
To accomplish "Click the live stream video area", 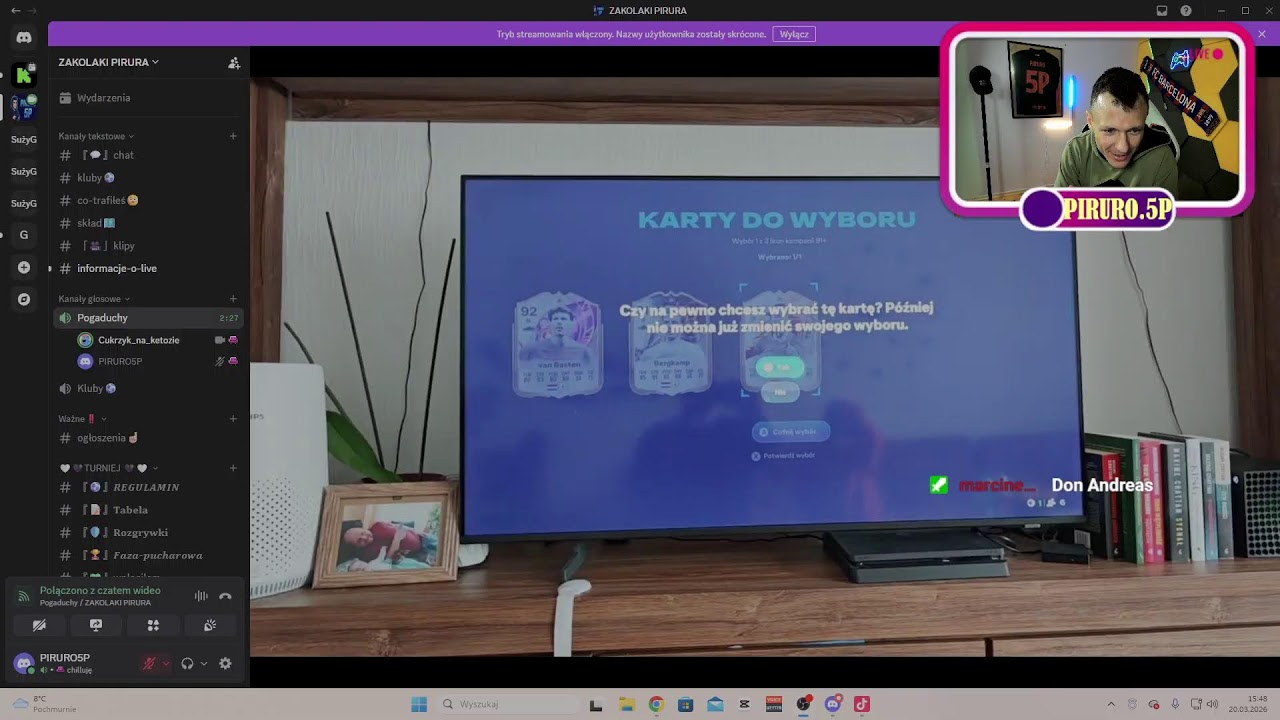I will [x=764, y=366].
